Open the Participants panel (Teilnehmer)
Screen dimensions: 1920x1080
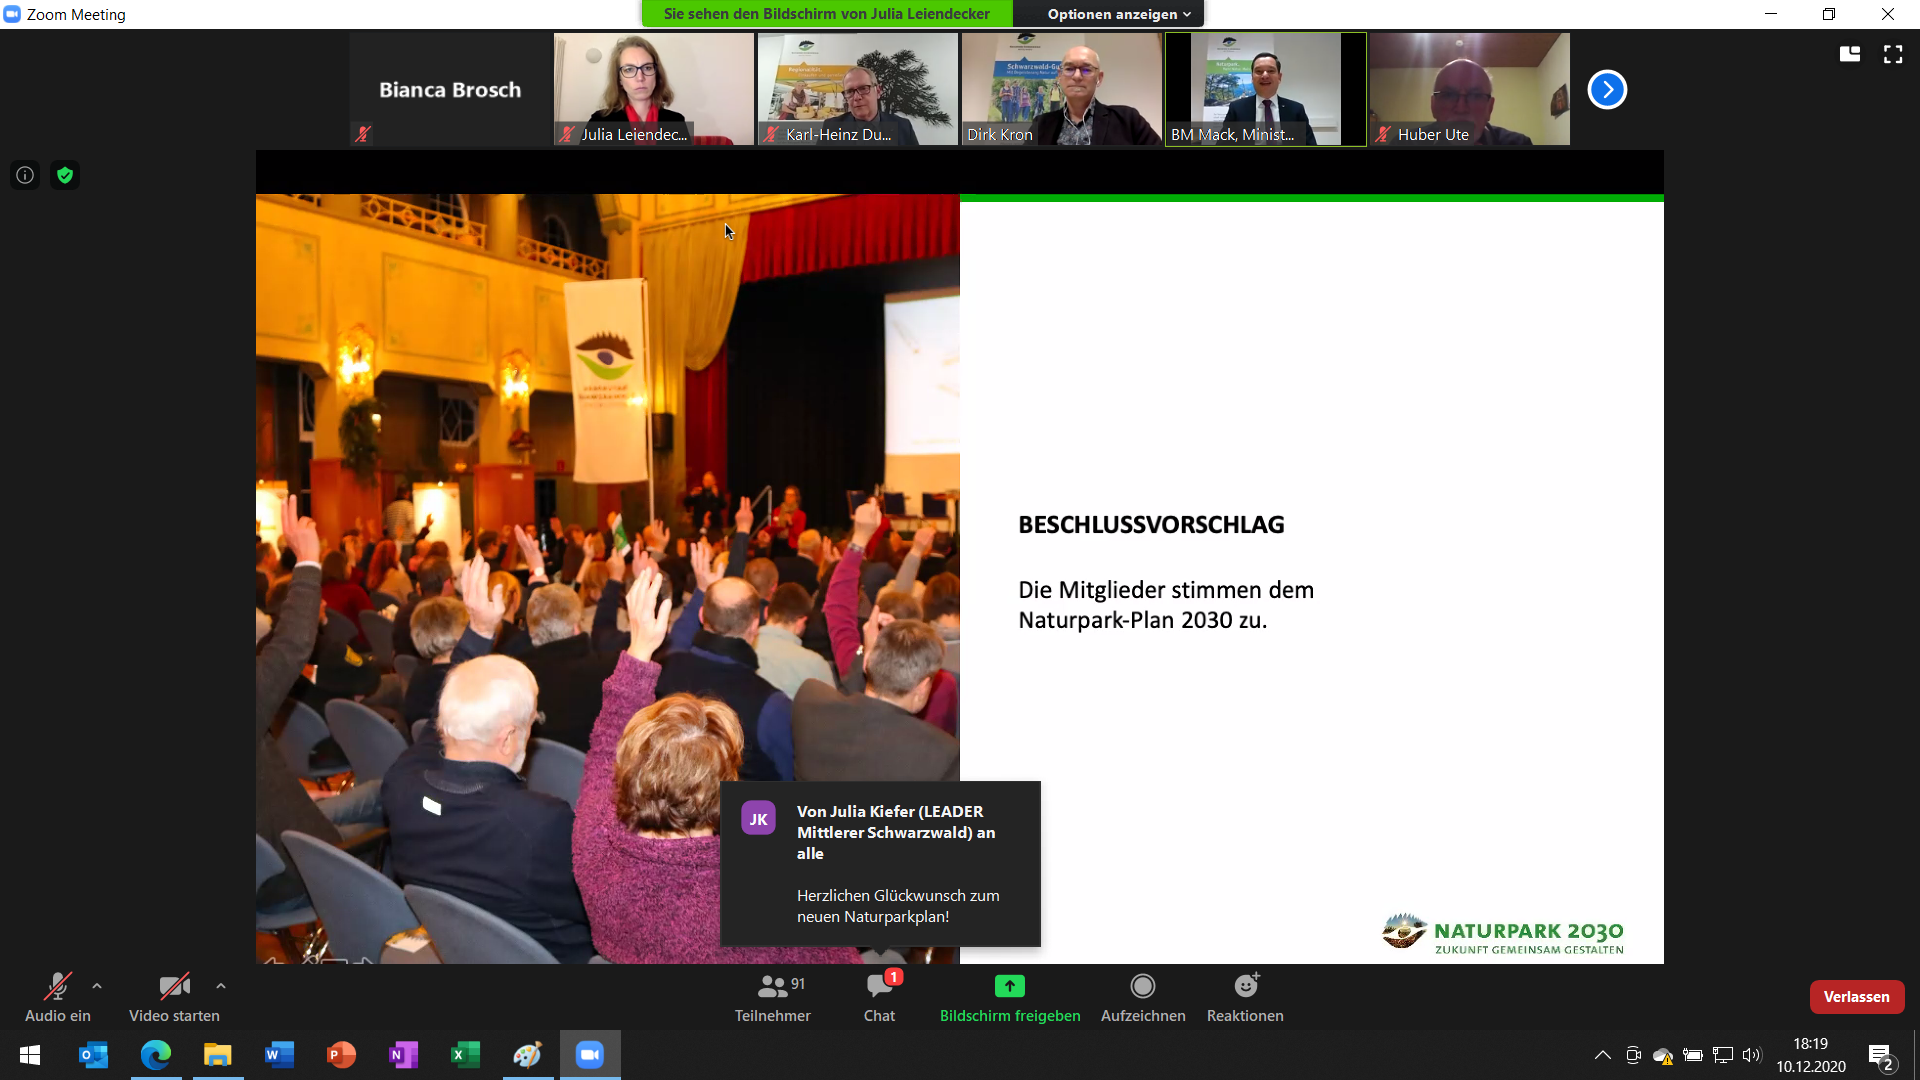772,997
